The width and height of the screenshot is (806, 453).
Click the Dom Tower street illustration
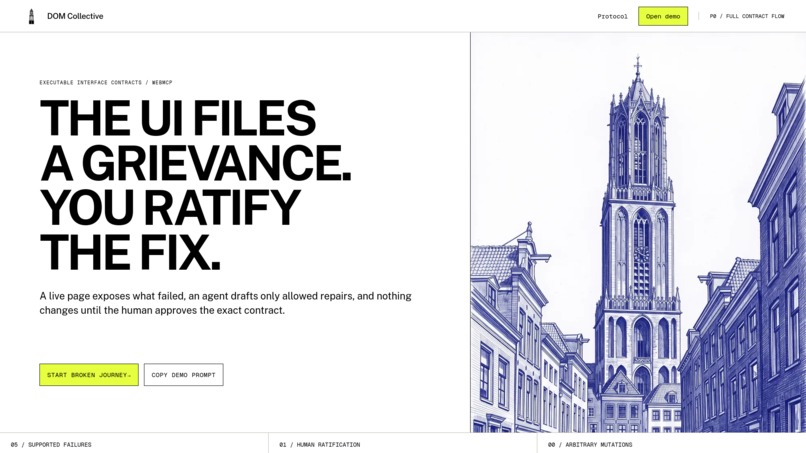click(x=638, y=232)
